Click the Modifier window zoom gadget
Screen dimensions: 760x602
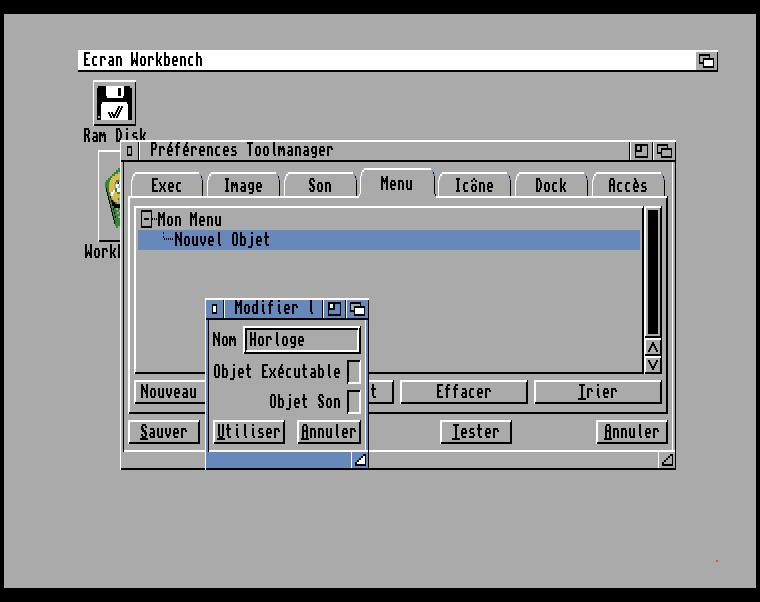(x=335, y=309)
